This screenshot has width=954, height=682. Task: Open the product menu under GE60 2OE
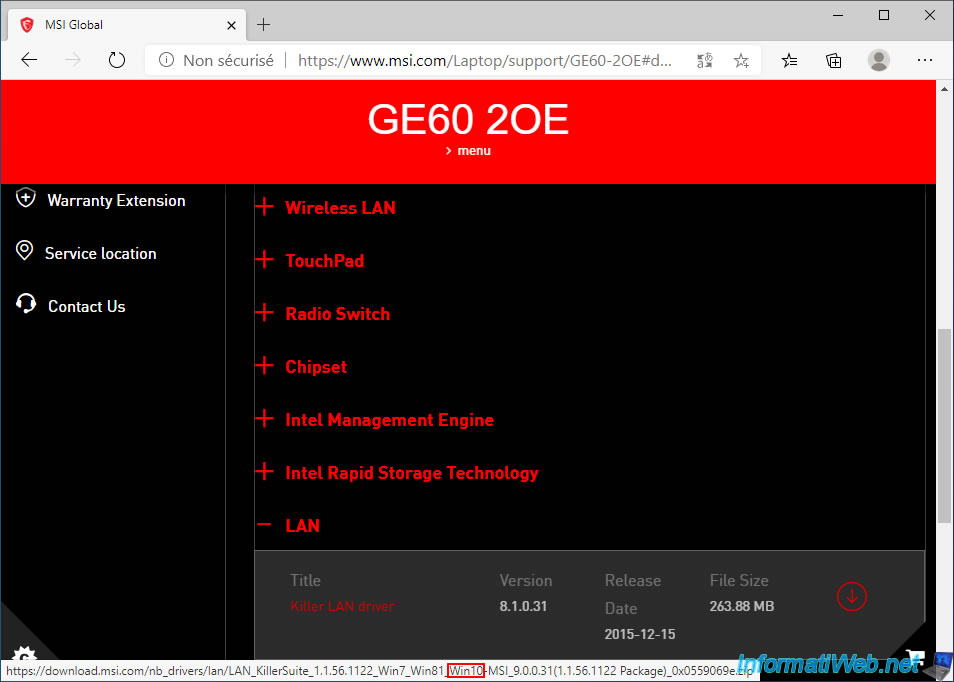(468, 151)
